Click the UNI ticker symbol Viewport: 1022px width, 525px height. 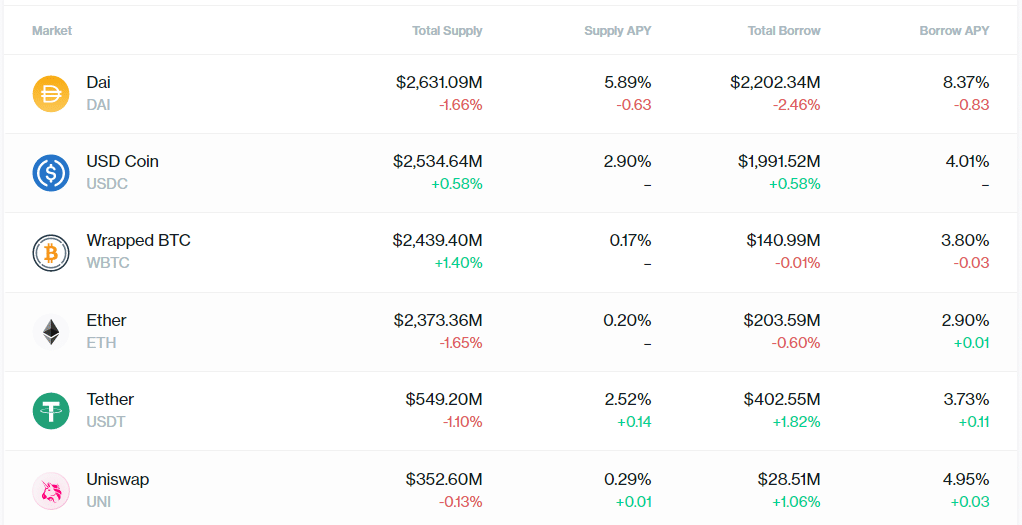(x=99, y=502)
